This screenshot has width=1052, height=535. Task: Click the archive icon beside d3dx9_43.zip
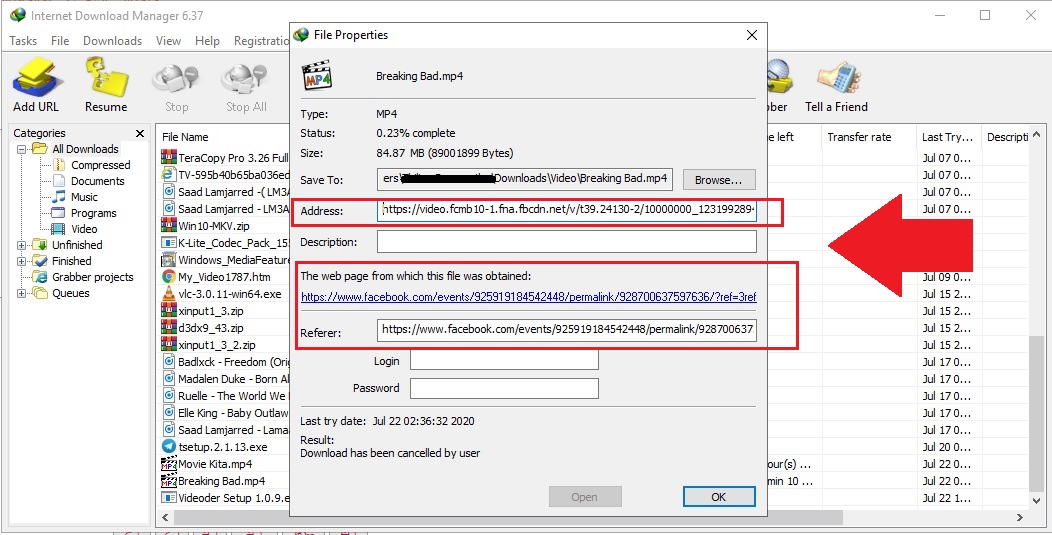168,328
